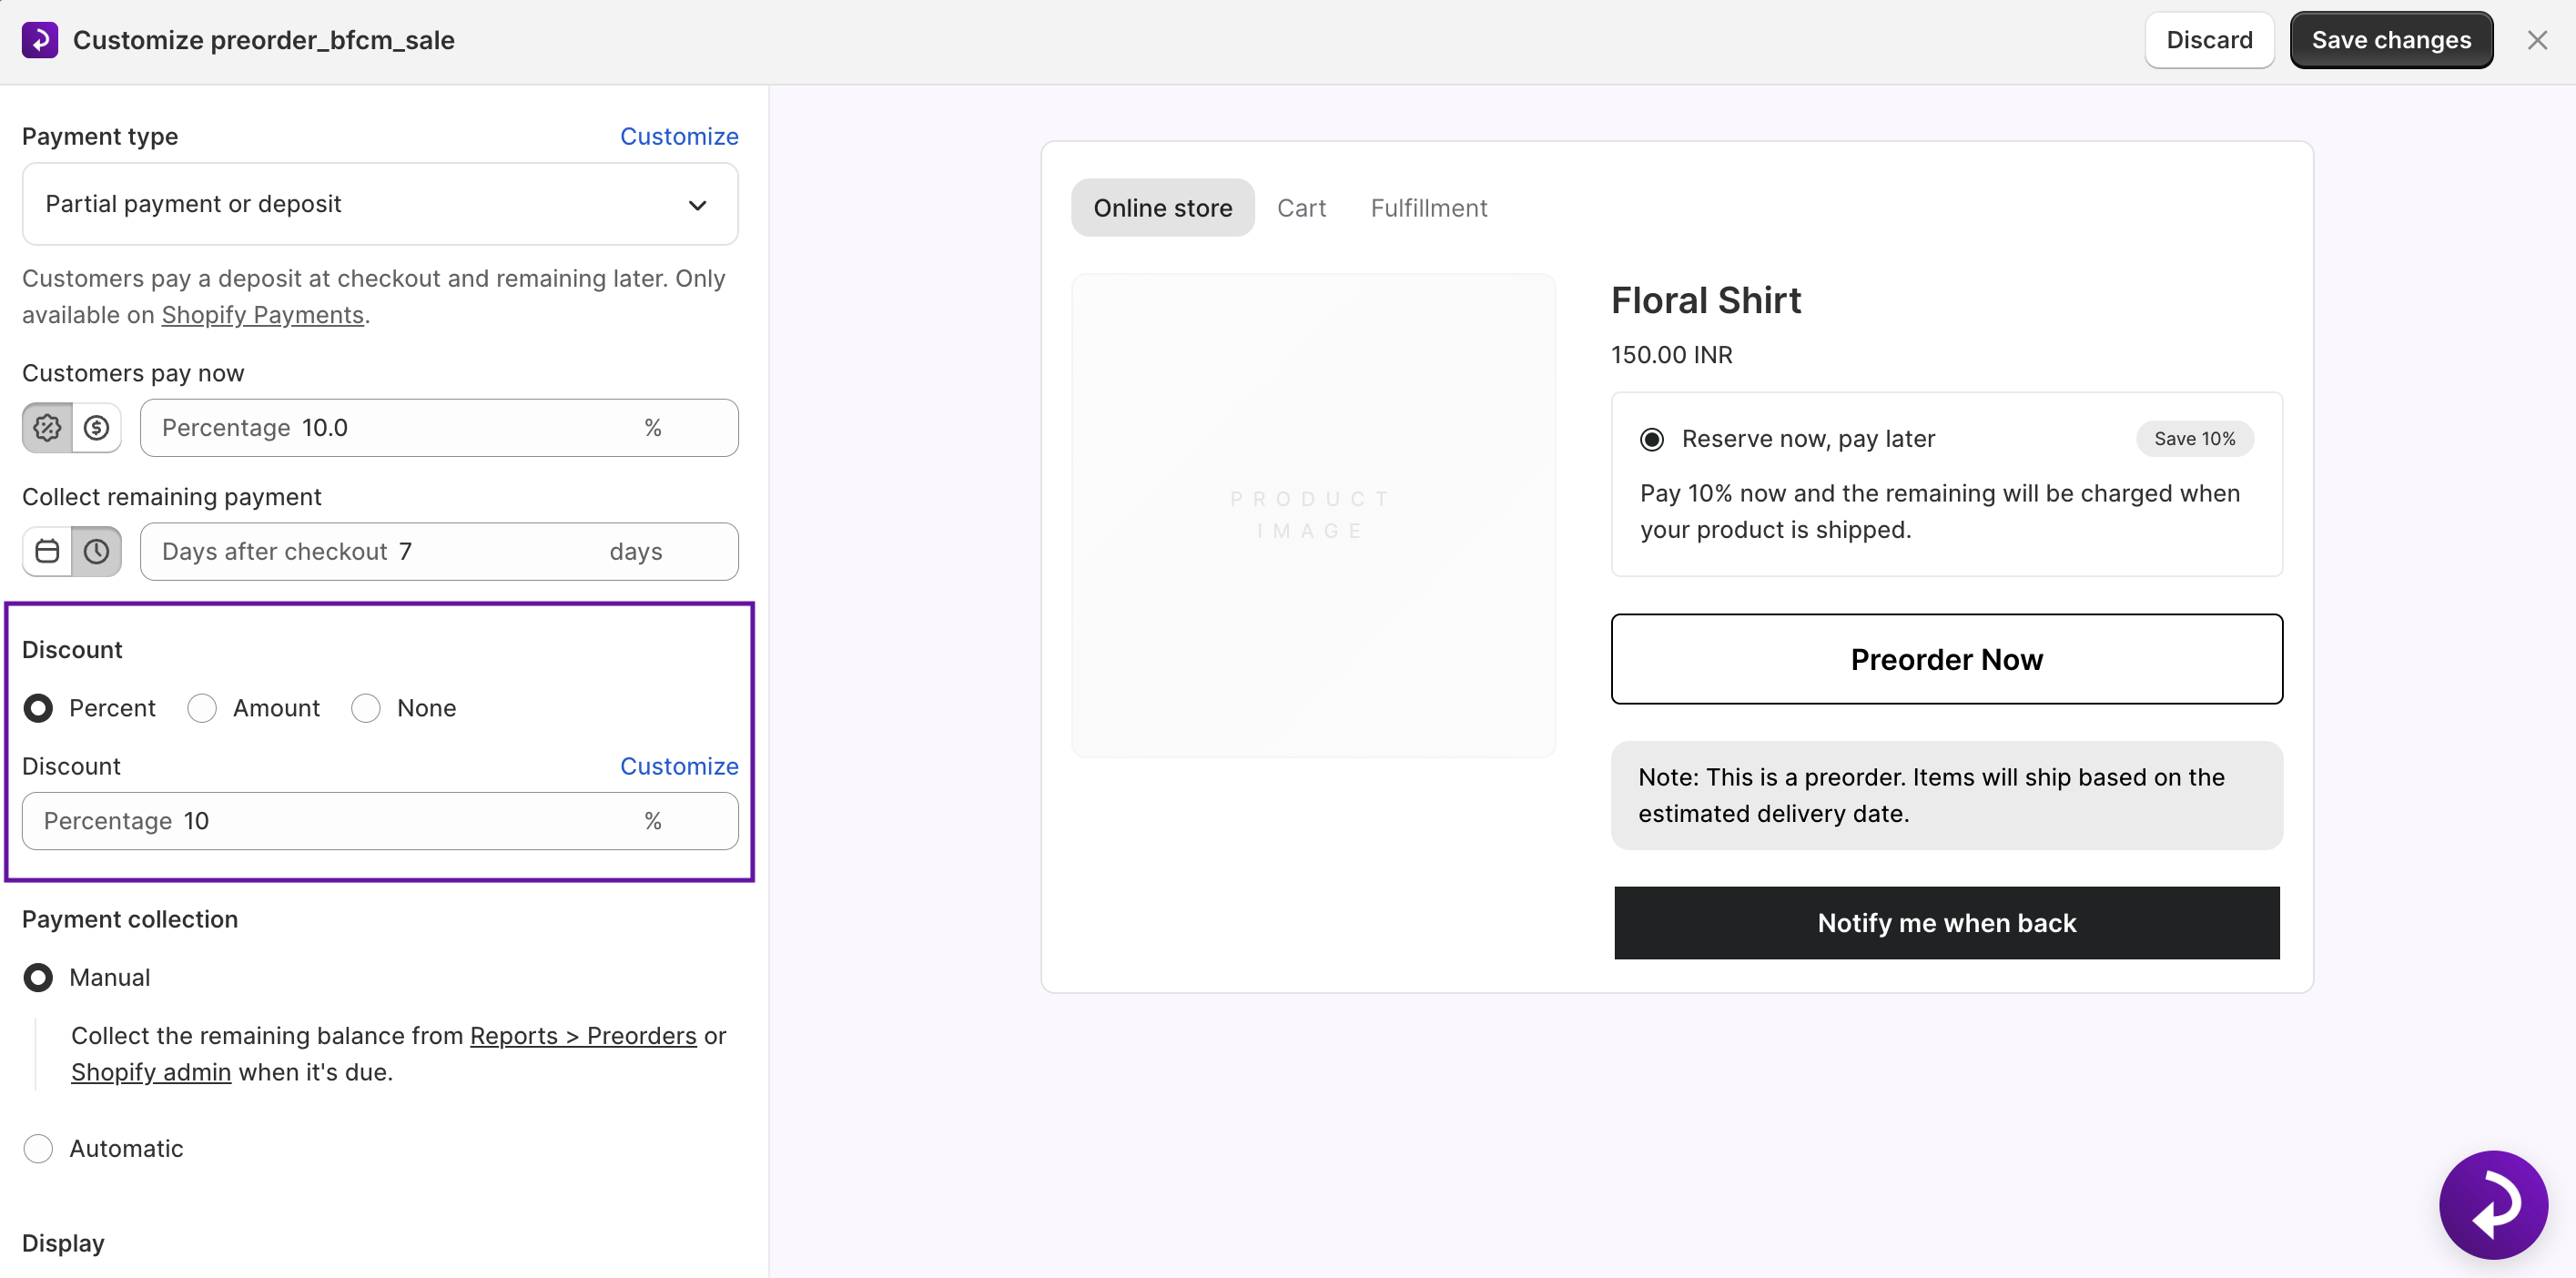Open the purple floating help widget
The height and width of the screenshot is (1278, 2576).
2492,1204
